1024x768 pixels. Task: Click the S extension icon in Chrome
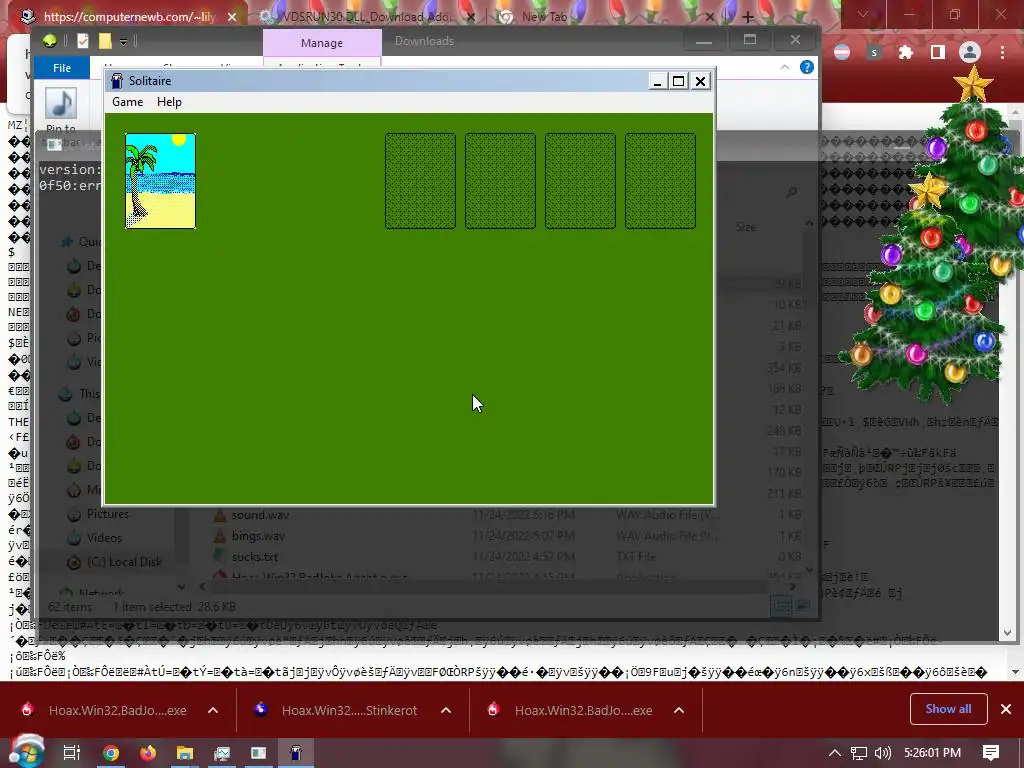(x=874, y=52)
